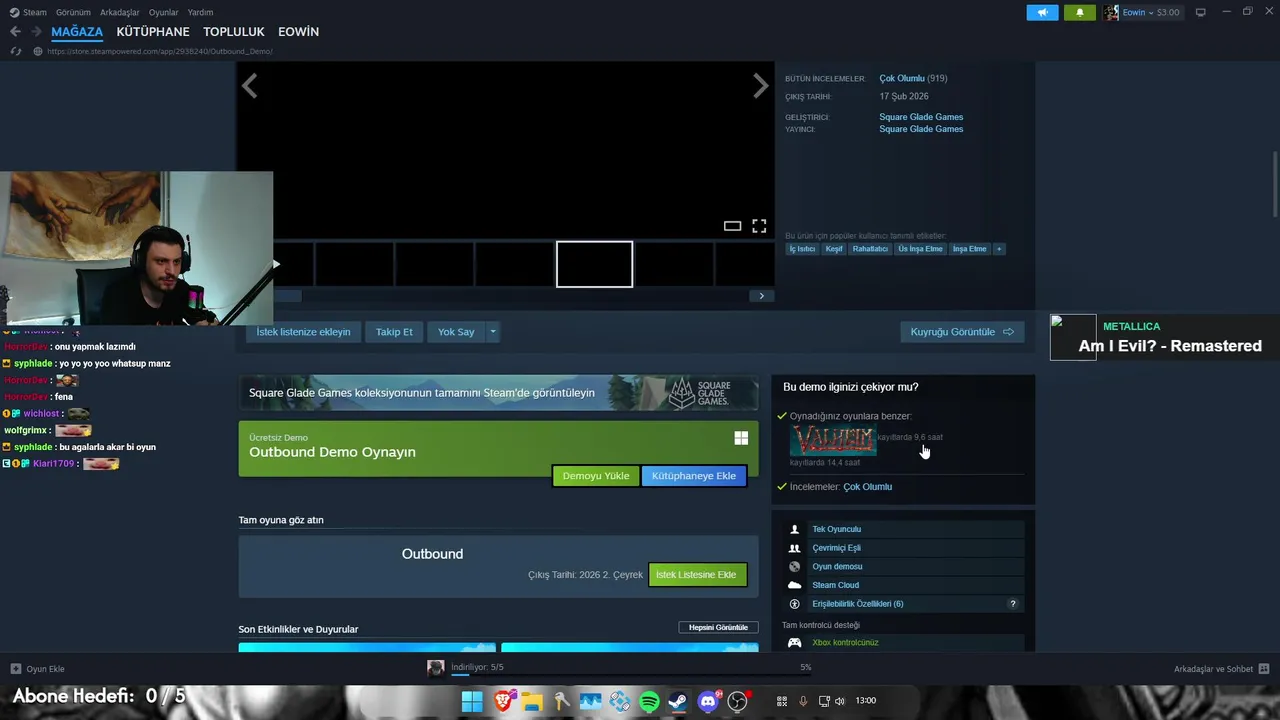Click Çok Olumlu next to İncelemeler
The image size is (1280, 720).
(867, 487)
